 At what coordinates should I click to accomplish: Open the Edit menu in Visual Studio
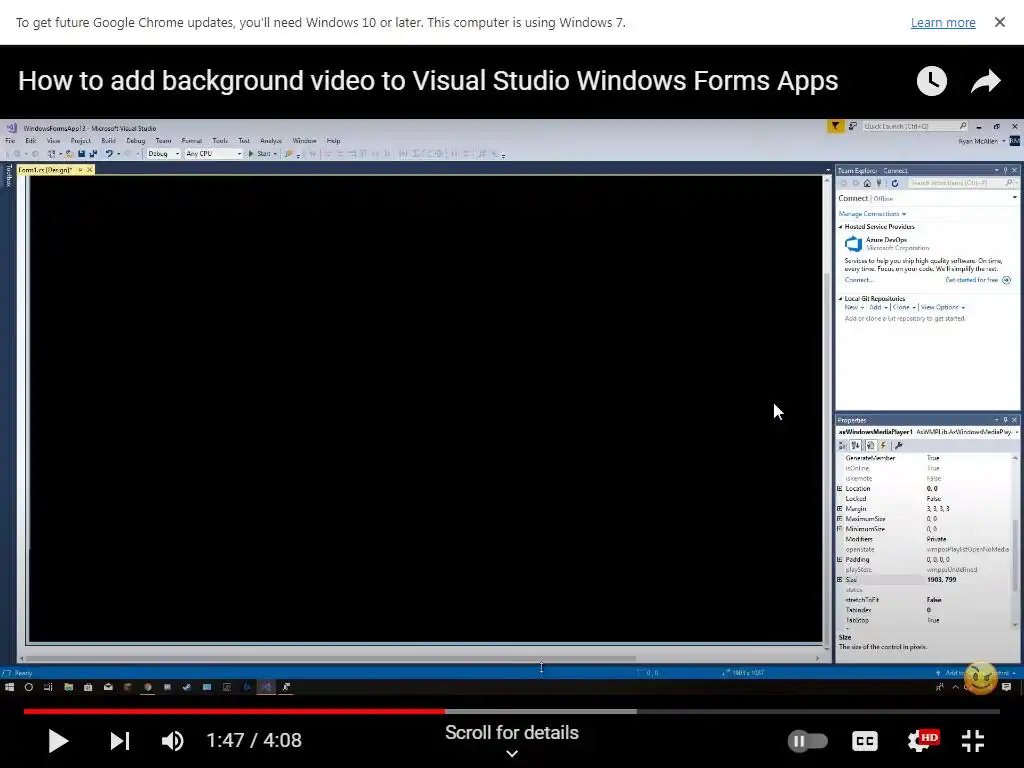coord(31,140)
